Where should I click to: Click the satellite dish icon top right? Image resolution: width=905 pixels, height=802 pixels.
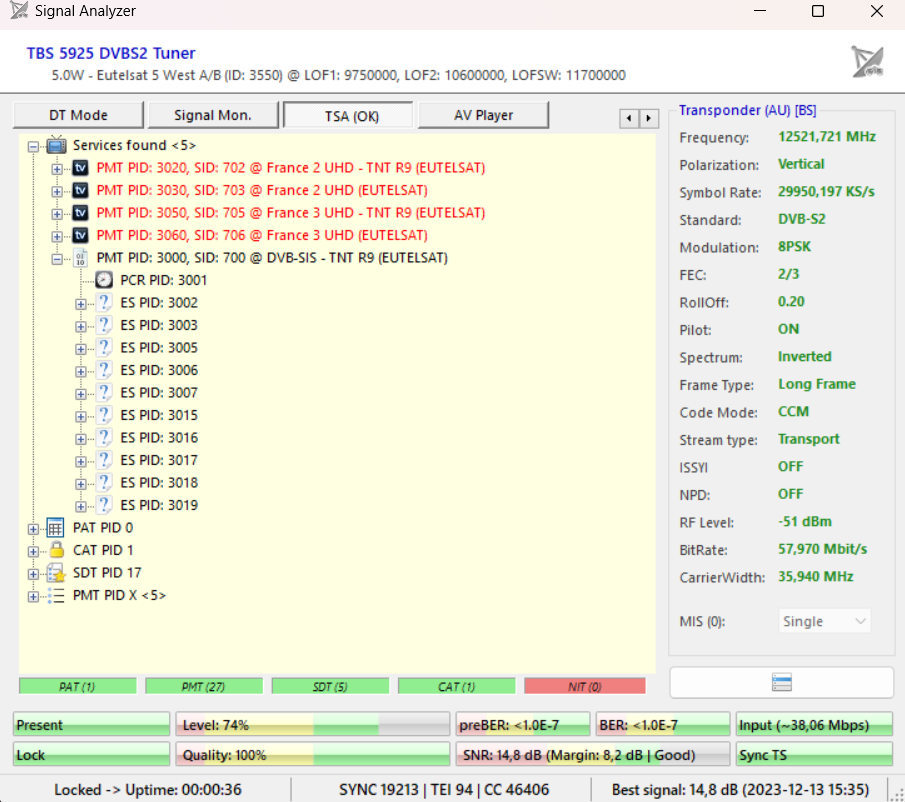867,62
